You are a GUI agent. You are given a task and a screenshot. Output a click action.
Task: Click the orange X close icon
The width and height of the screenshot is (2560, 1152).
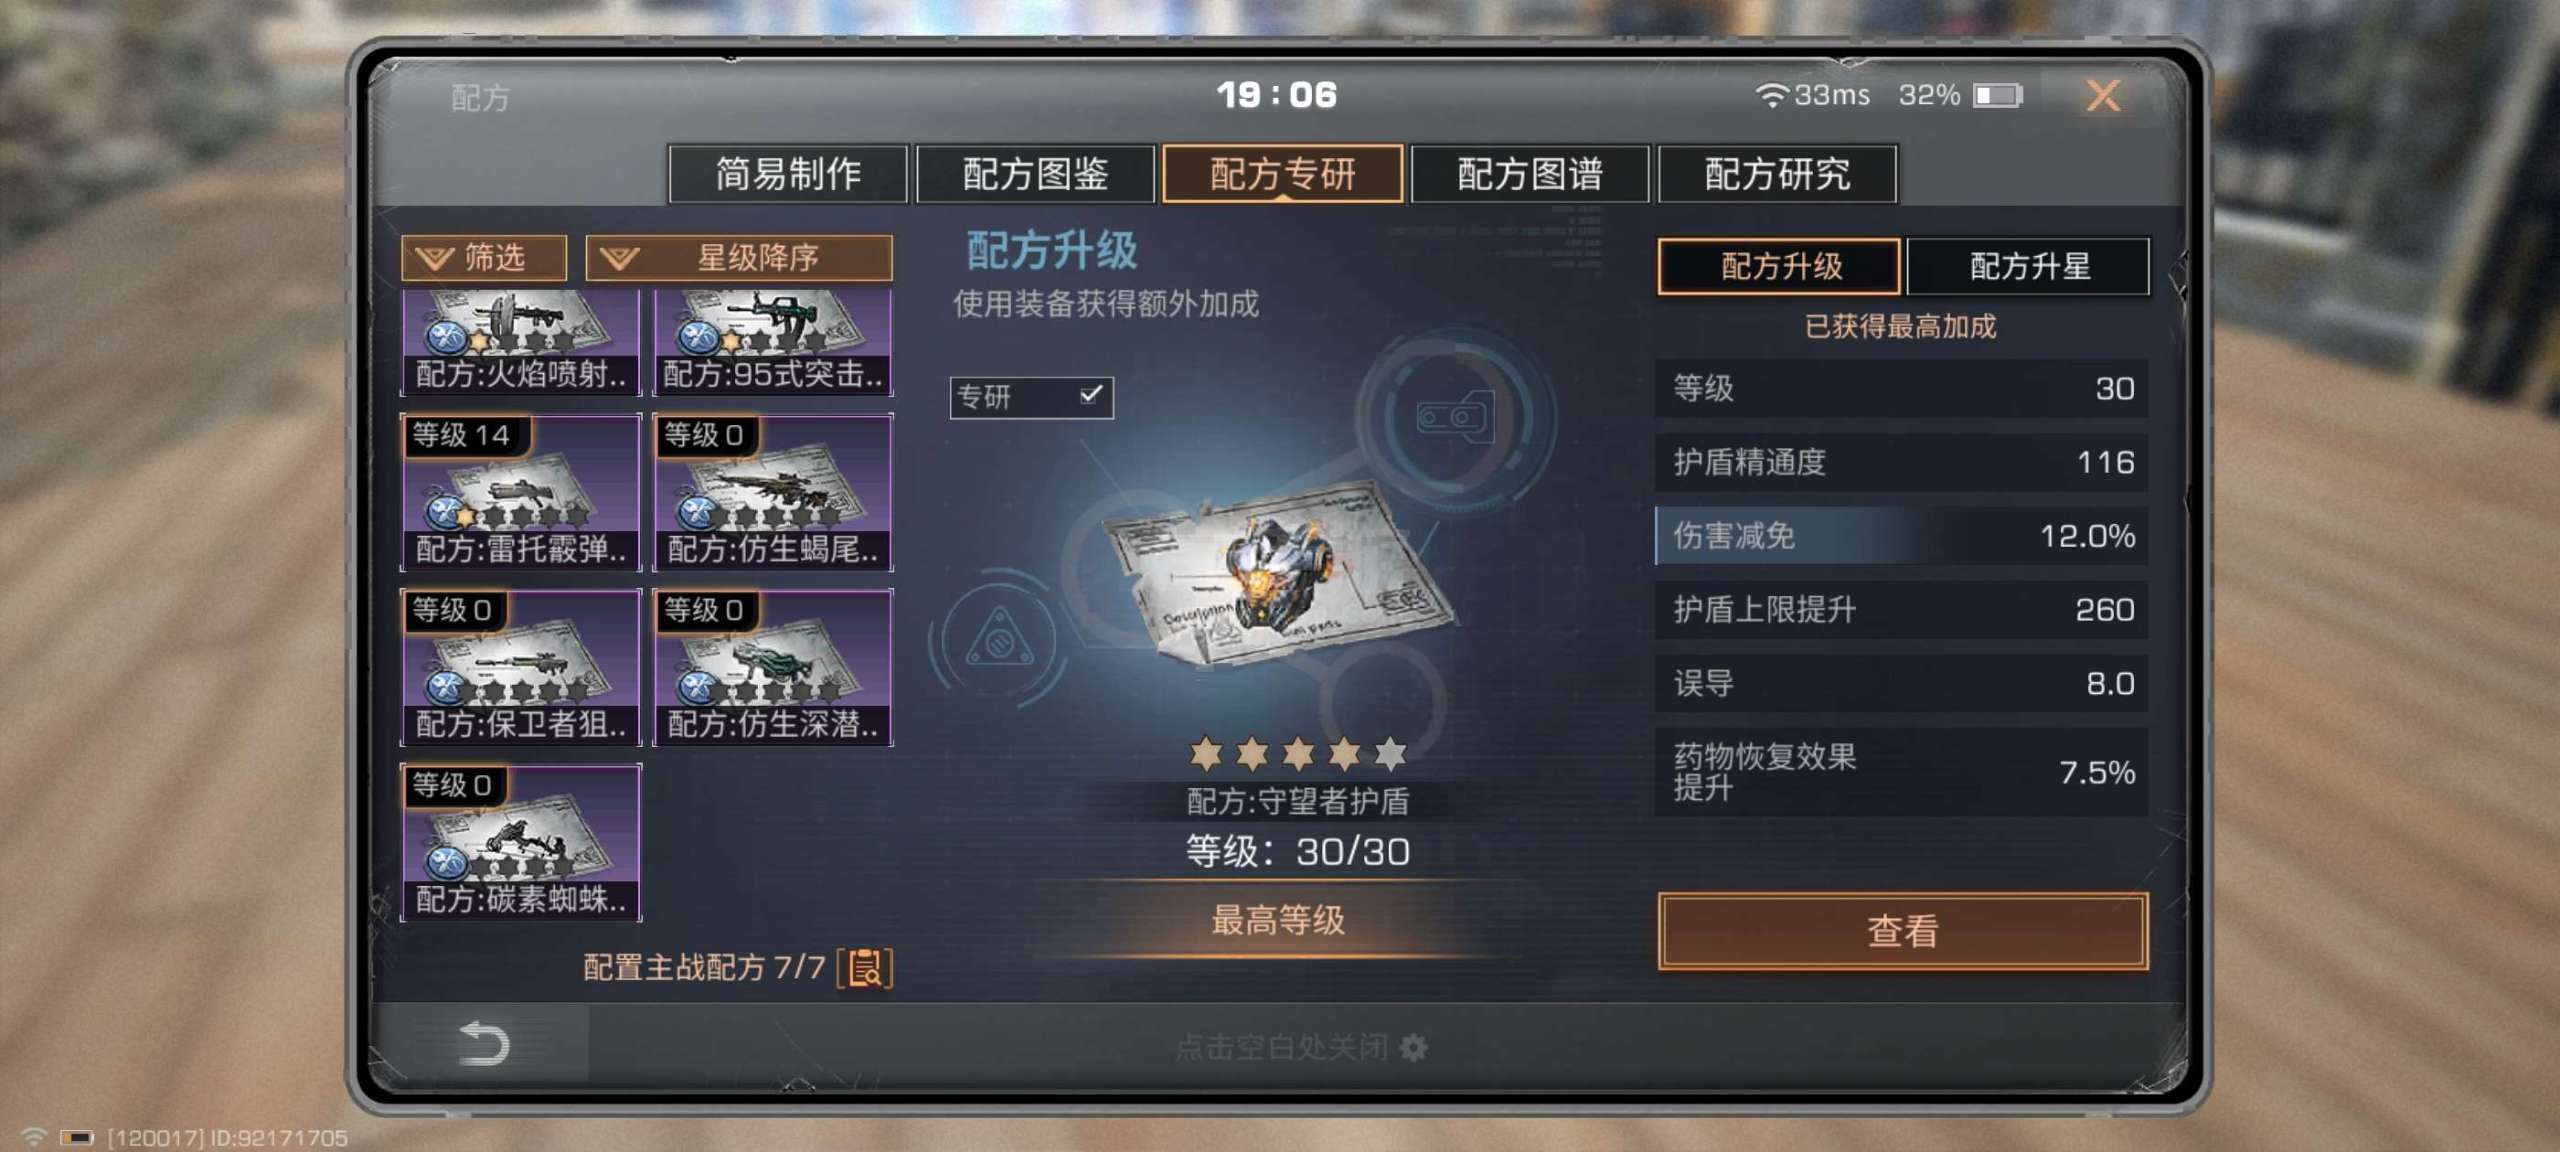click(x=2103, y=96)
